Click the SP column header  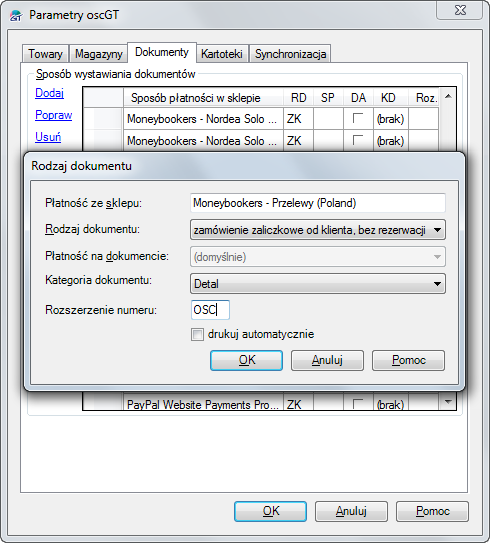(x=328, y=98)
